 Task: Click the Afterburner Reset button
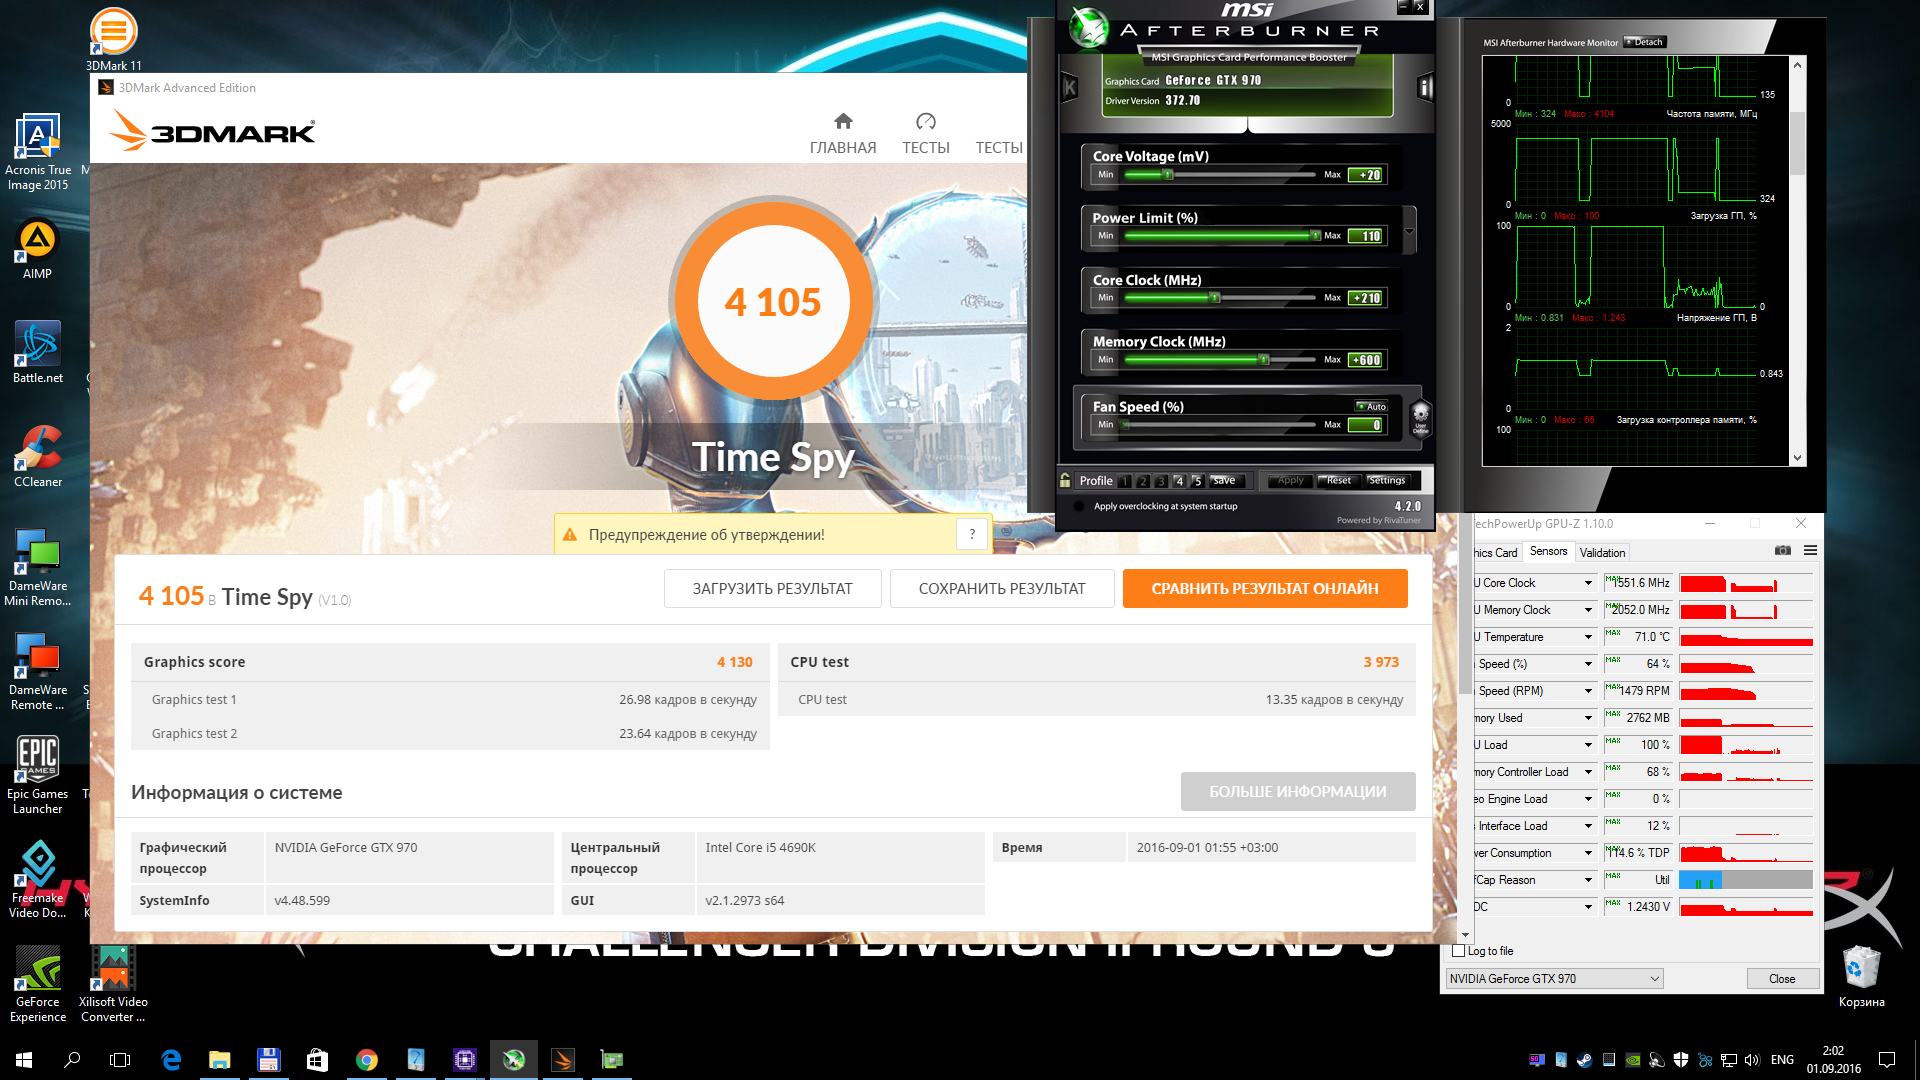(1338, 481)
